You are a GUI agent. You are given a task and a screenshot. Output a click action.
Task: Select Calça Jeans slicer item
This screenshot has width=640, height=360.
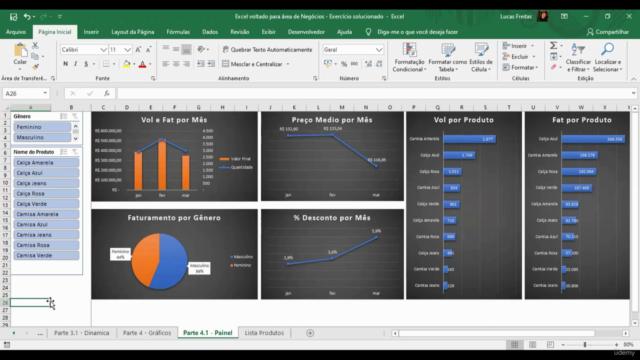click(46, 183)
